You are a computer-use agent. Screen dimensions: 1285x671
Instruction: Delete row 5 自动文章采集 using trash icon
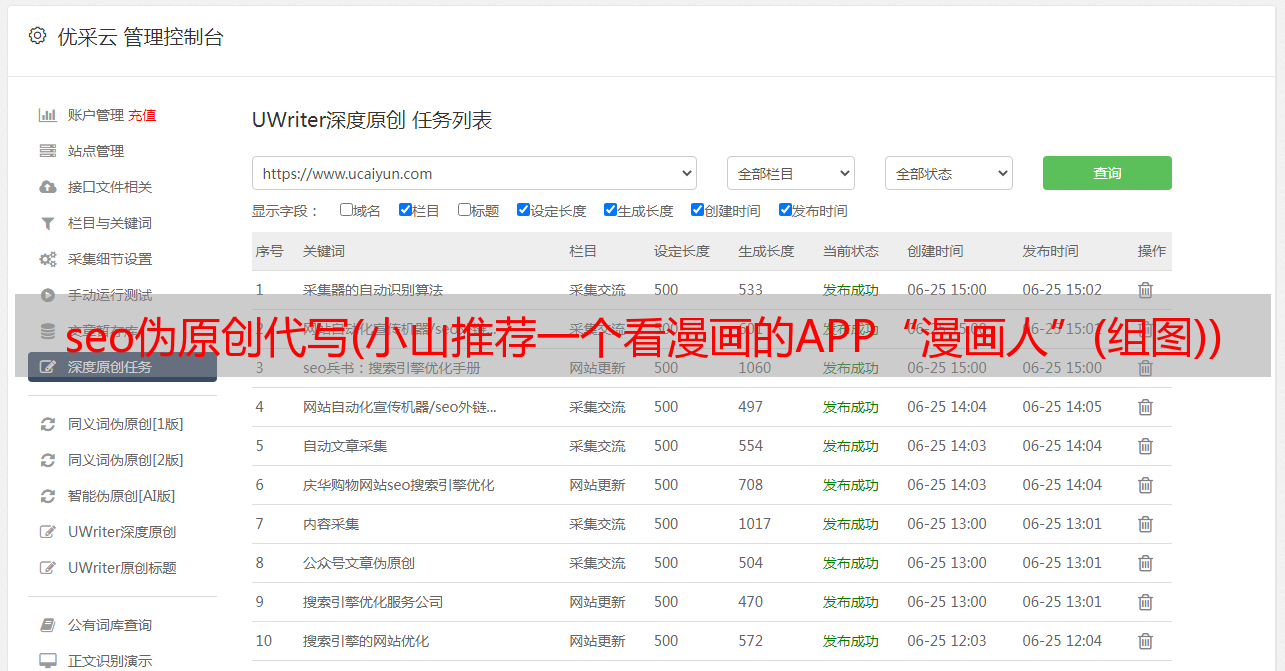tap(1145, 446)
